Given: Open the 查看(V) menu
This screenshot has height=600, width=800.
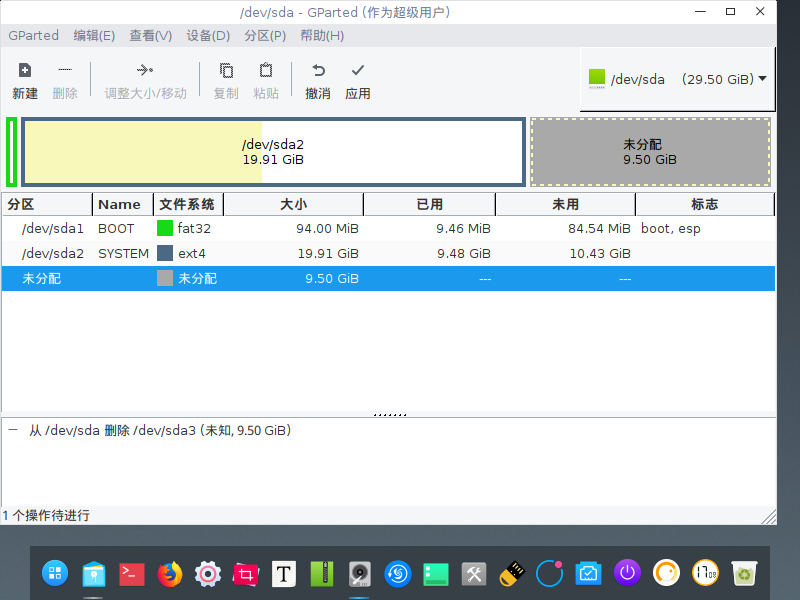Looking at the screenshot, I should 151,35.
